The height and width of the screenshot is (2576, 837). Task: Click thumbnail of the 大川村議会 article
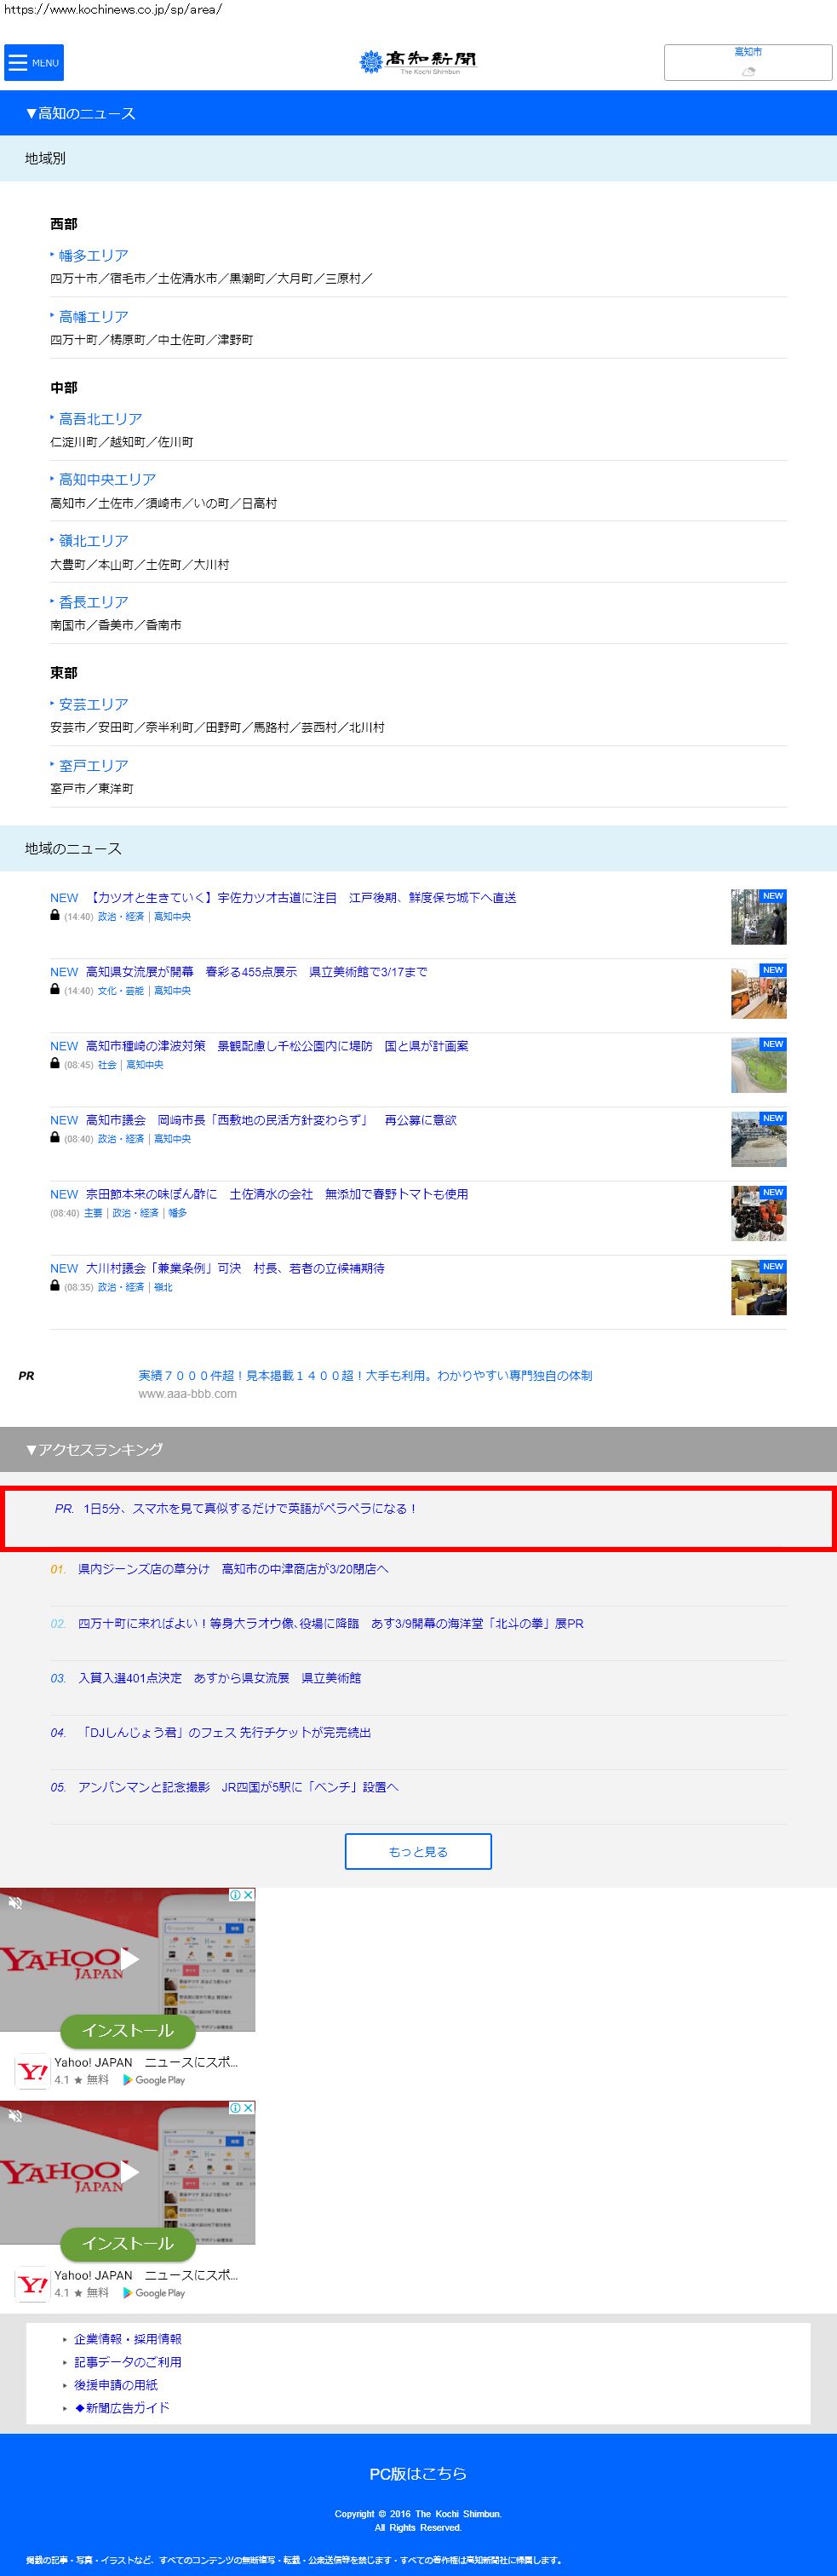758,1286
